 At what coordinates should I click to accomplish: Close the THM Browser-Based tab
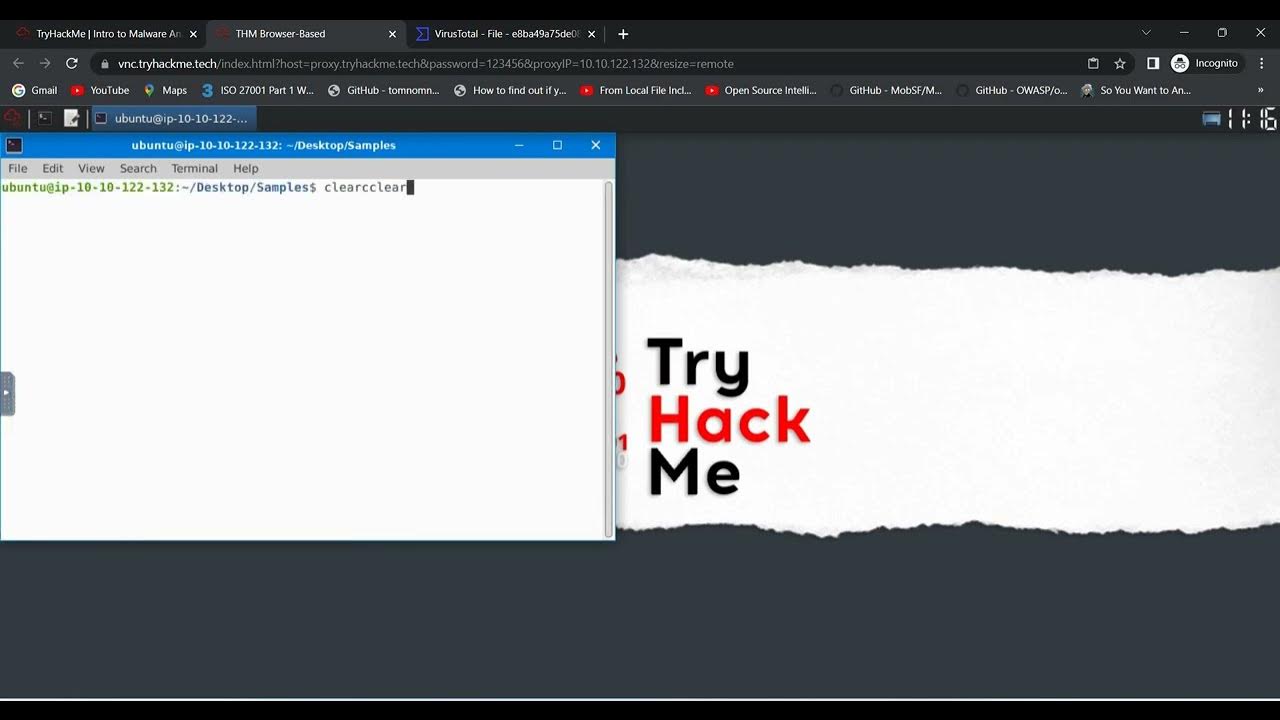coord(392,34)
